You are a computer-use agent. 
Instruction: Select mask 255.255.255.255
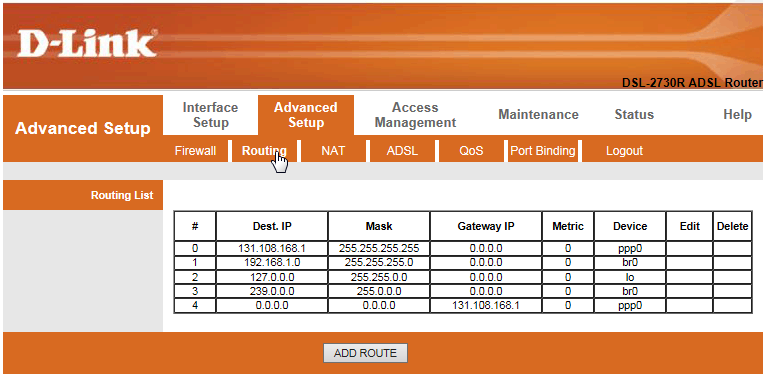click(379, 248)
